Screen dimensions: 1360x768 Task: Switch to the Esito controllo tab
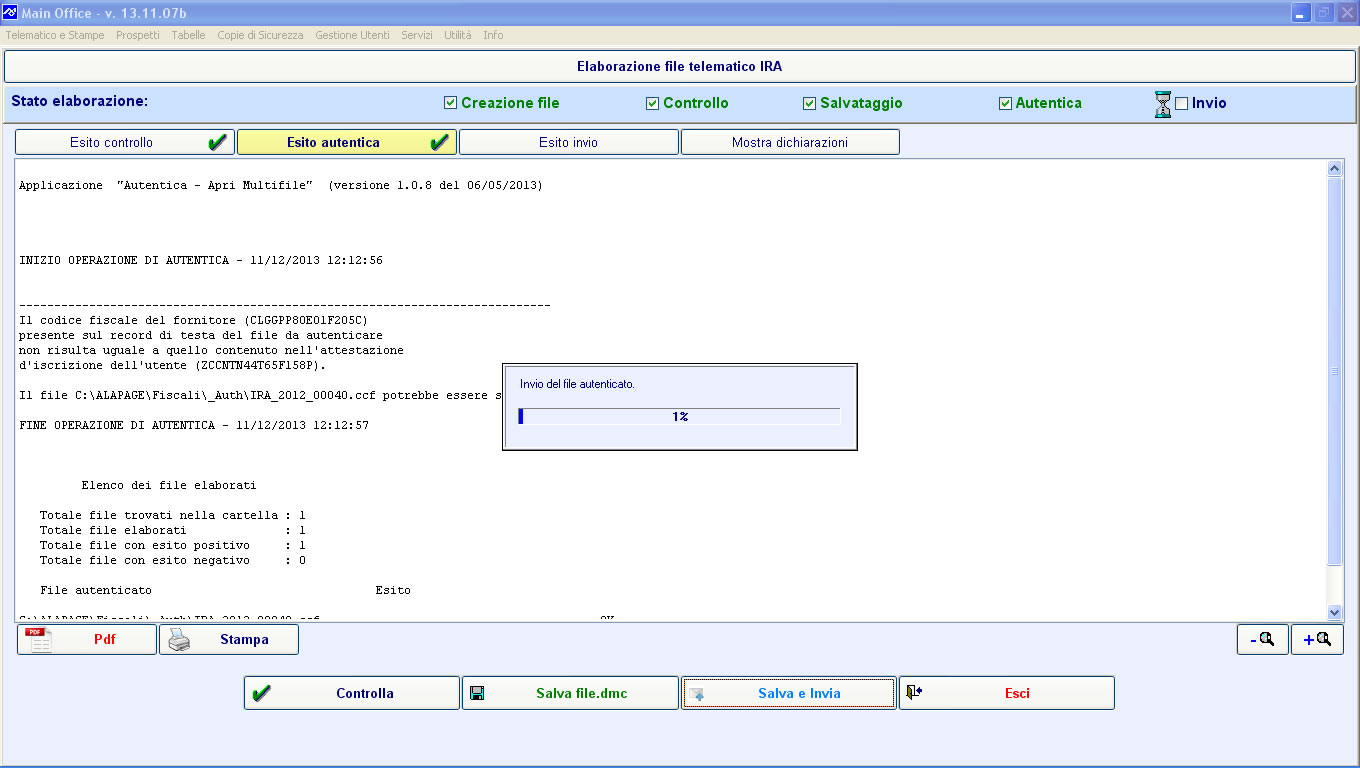pyautogui.click(x=126, y=142)
